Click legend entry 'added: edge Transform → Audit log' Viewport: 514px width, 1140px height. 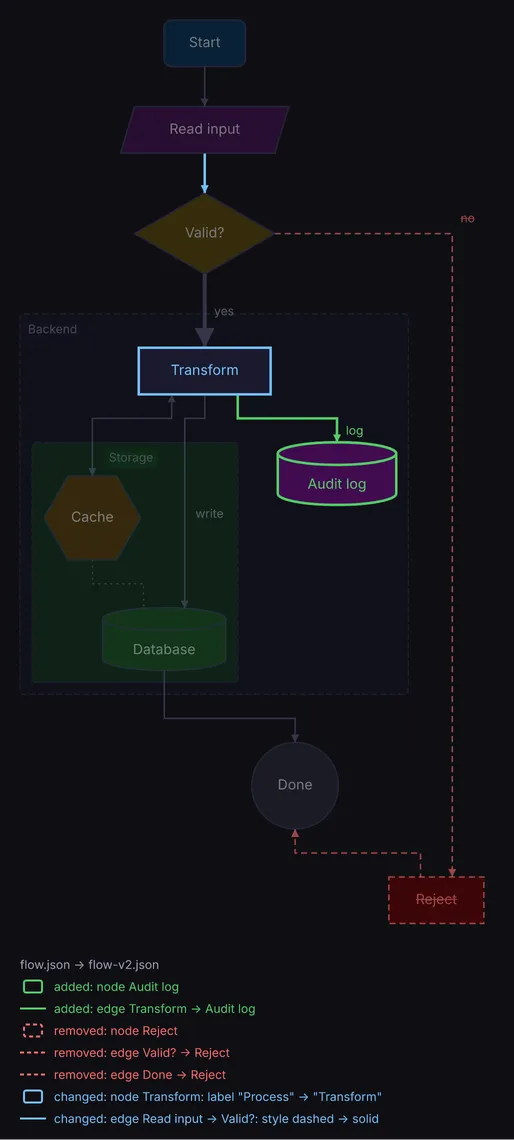pos(154,1009)
